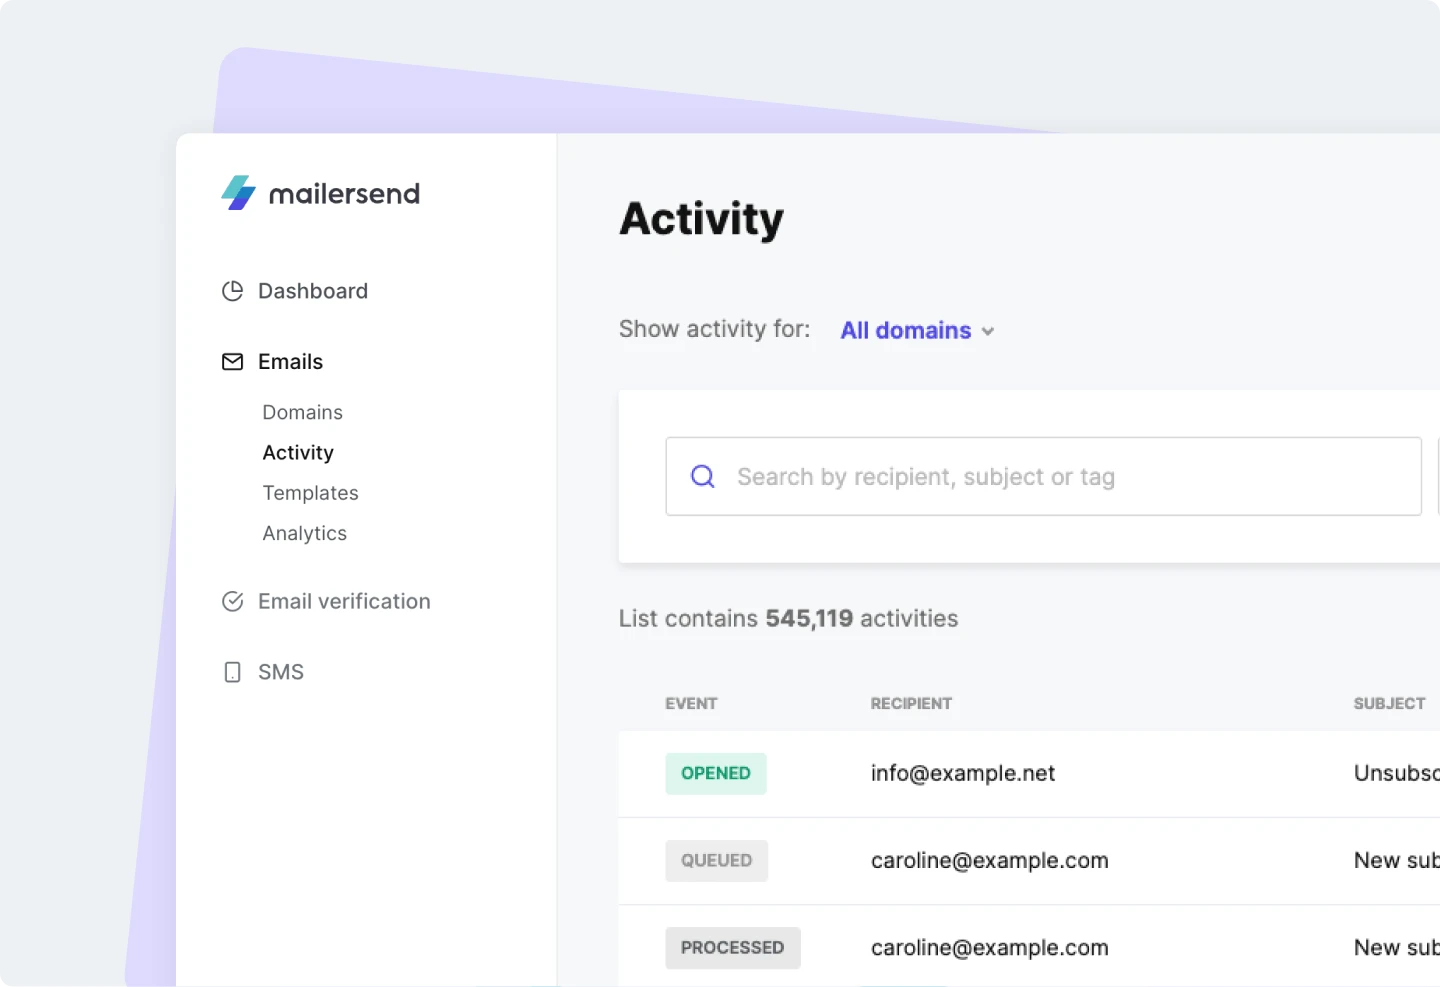
Task: Go to Email verification
Action: click(344, 601)
